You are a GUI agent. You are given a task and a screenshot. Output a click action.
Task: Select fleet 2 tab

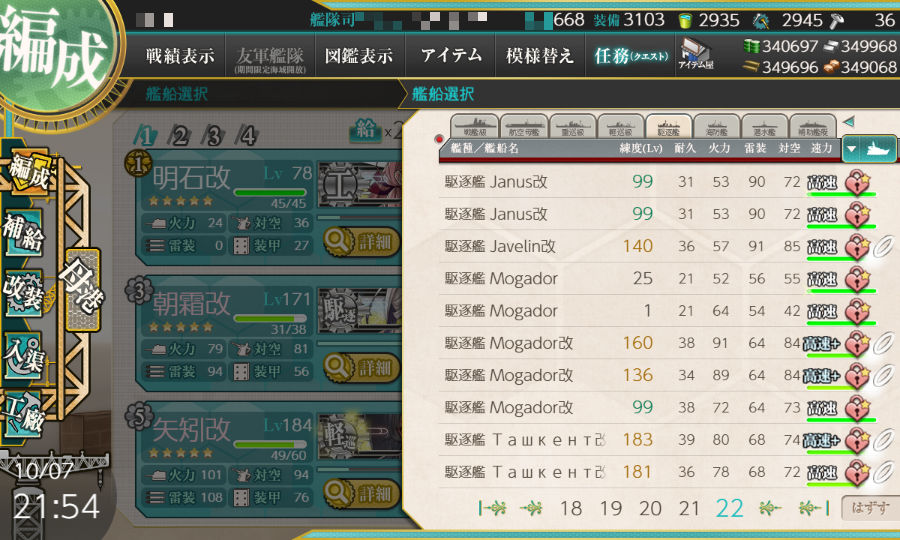[180, 137]
